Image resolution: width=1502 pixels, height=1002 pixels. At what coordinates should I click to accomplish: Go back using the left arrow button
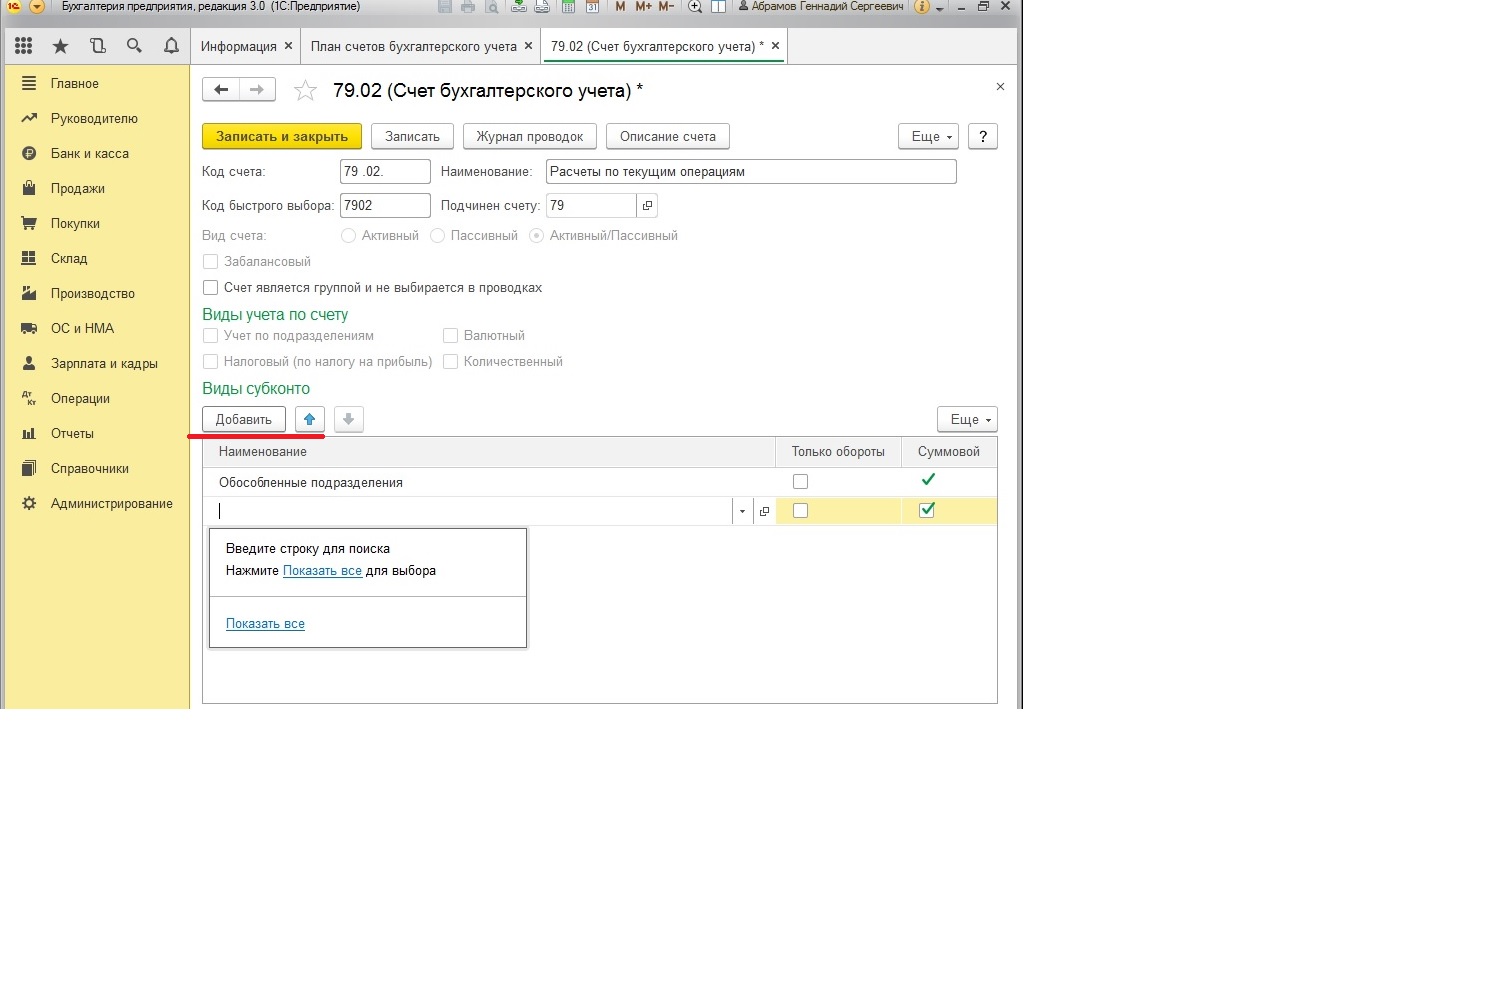[221, 90]
